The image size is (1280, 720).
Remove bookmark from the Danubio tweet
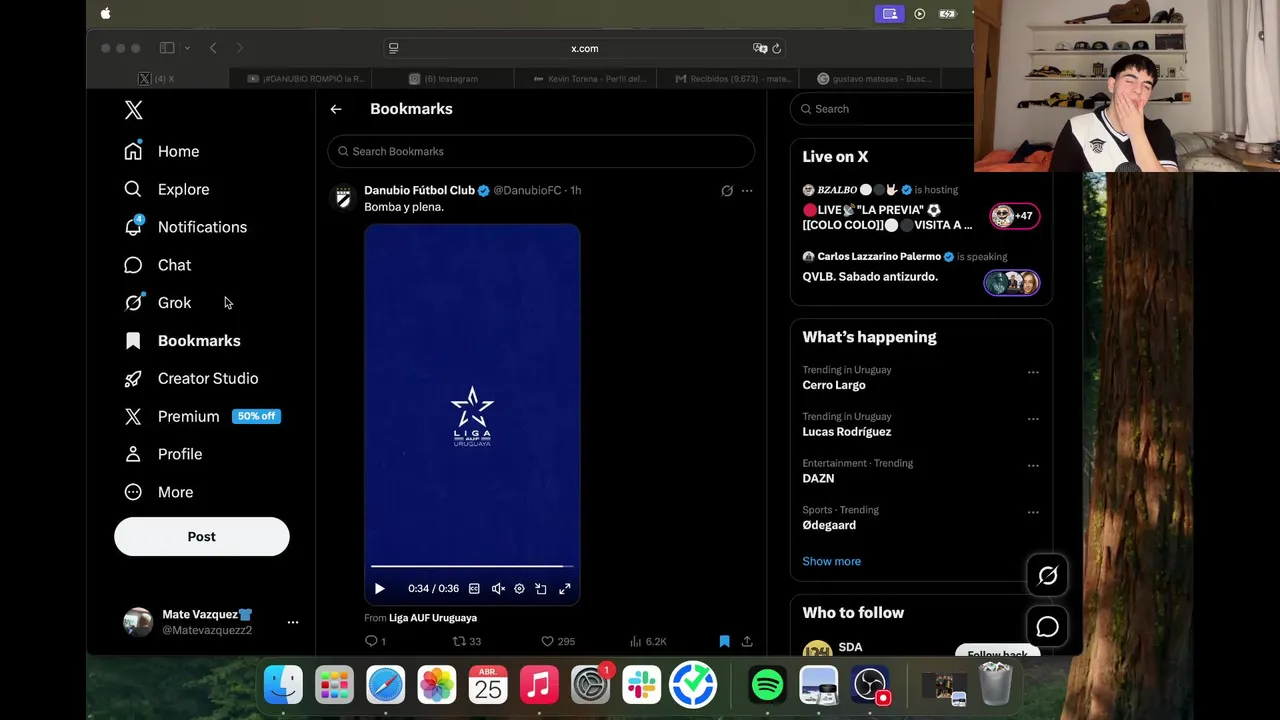click(x=724, y=641)
